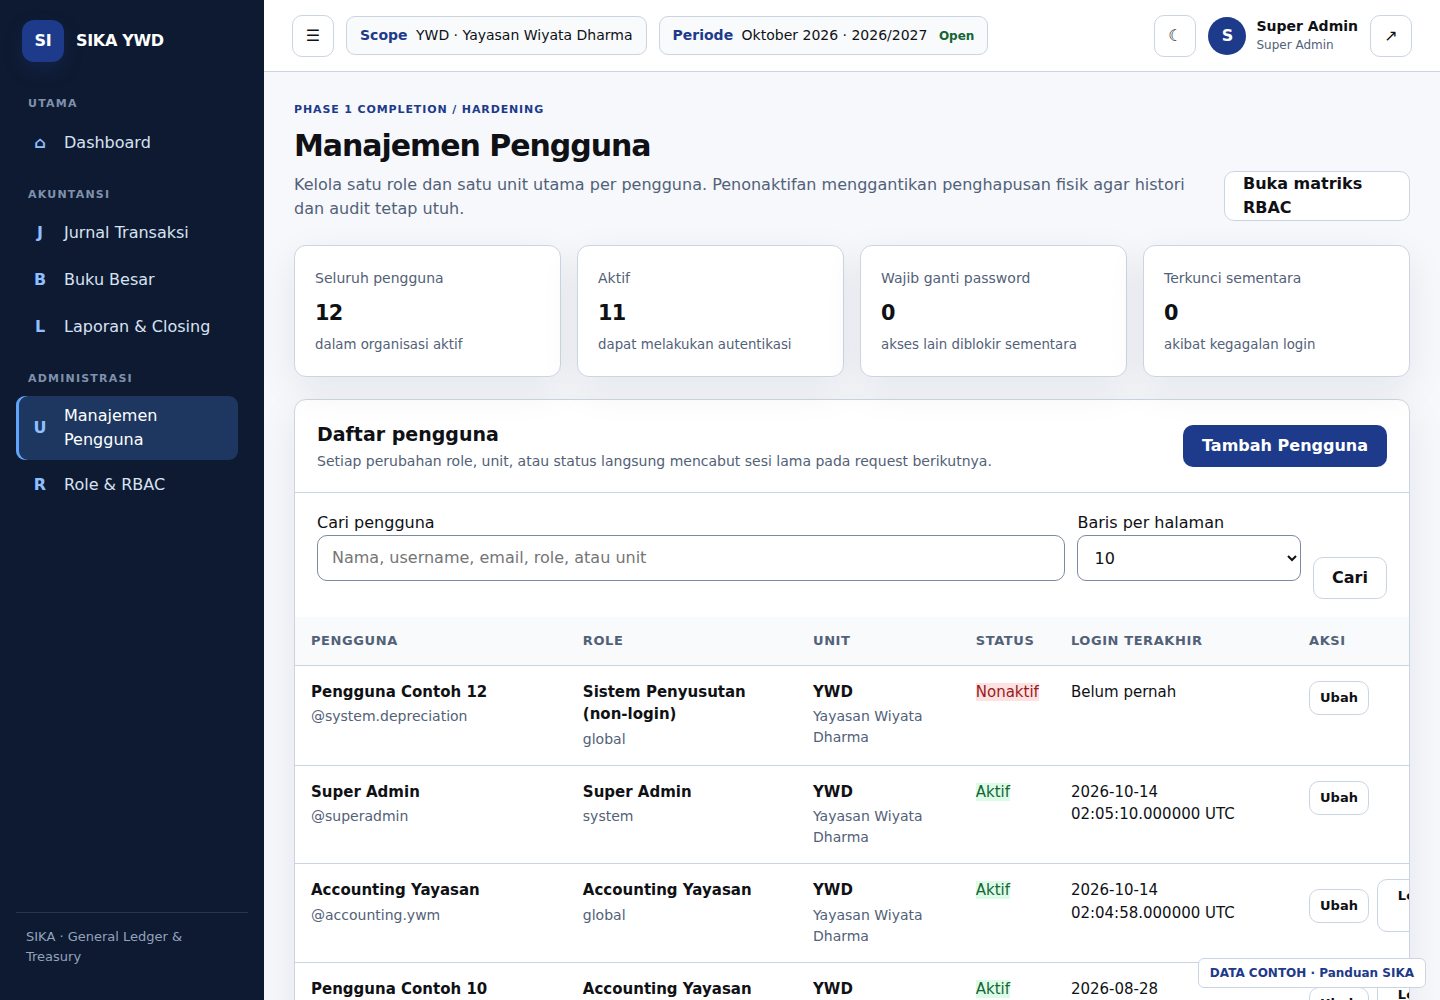Go to Laporan & Closing
Screen dimensions: 1440x1000
click(x=127, y=326)
